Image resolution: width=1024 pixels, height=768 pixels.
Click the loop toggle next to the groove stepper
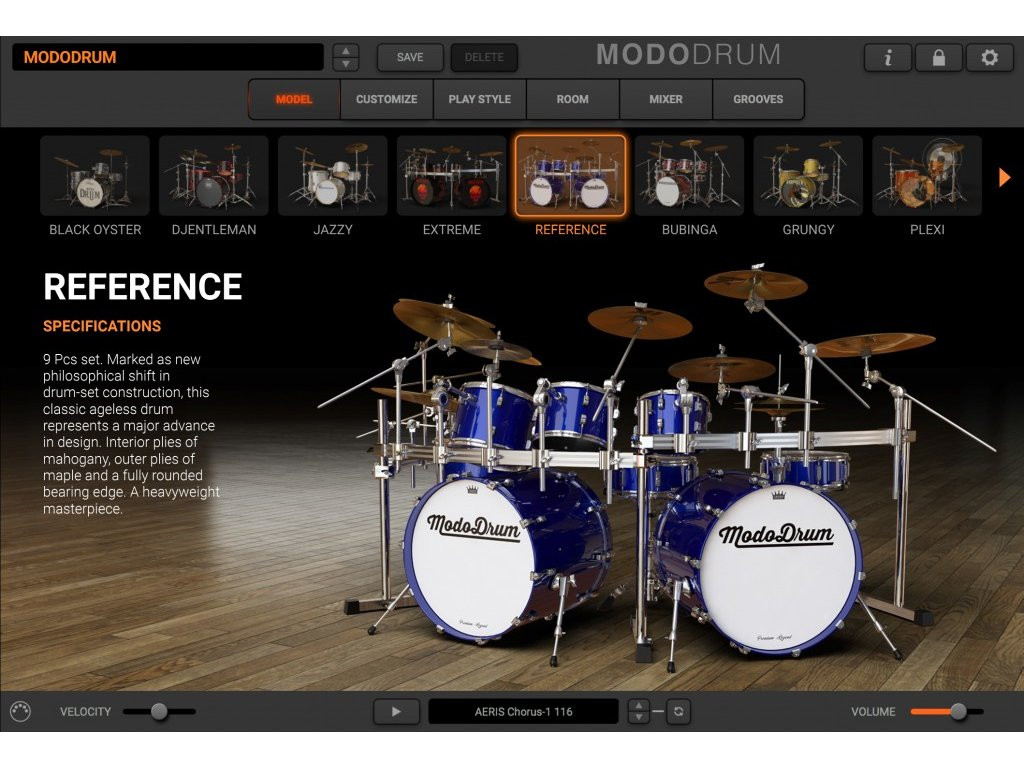(x=679, y=711)
